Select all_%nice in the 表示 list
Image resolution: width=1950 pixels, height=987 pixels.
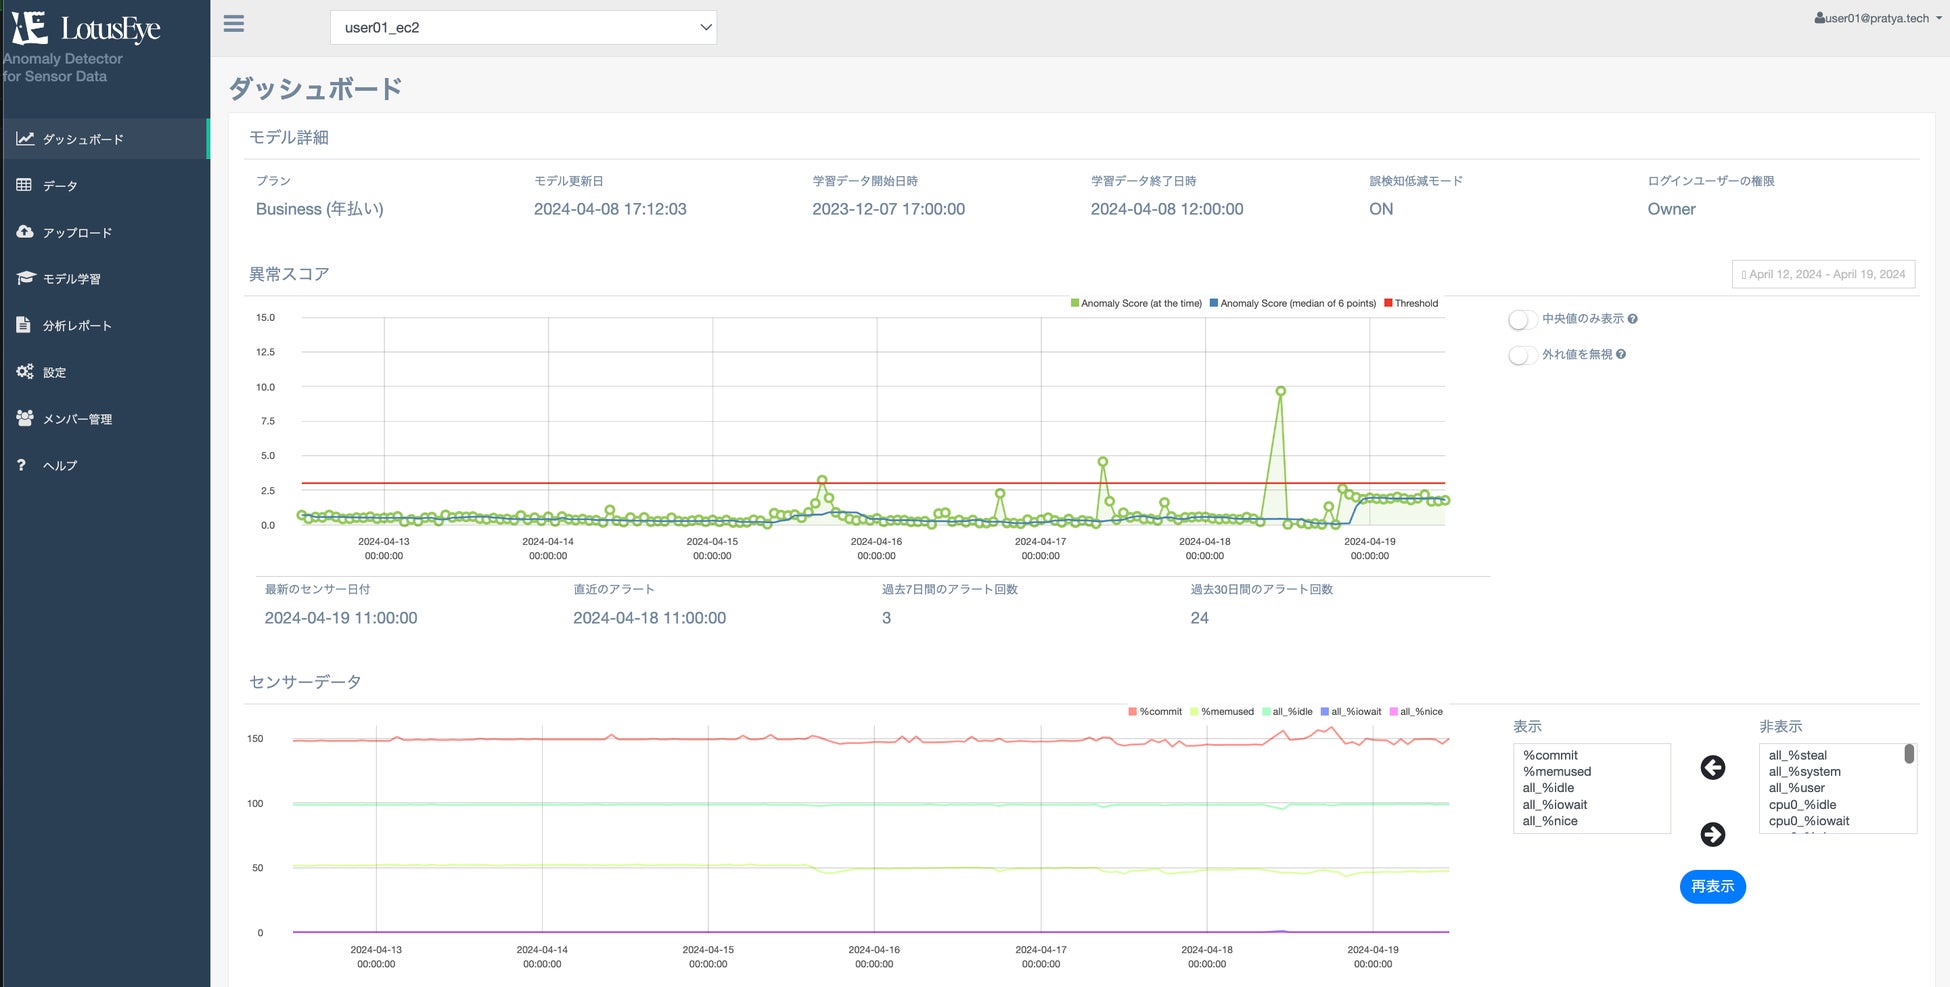point(1591,821)
